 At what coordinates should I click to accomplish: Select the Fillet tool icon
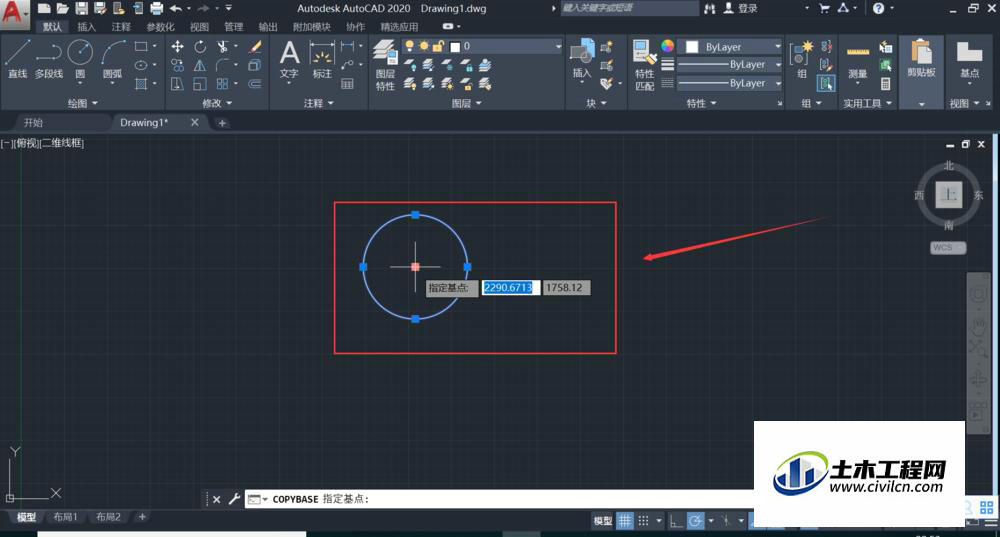pyautogui.click(x=222, y=65)
